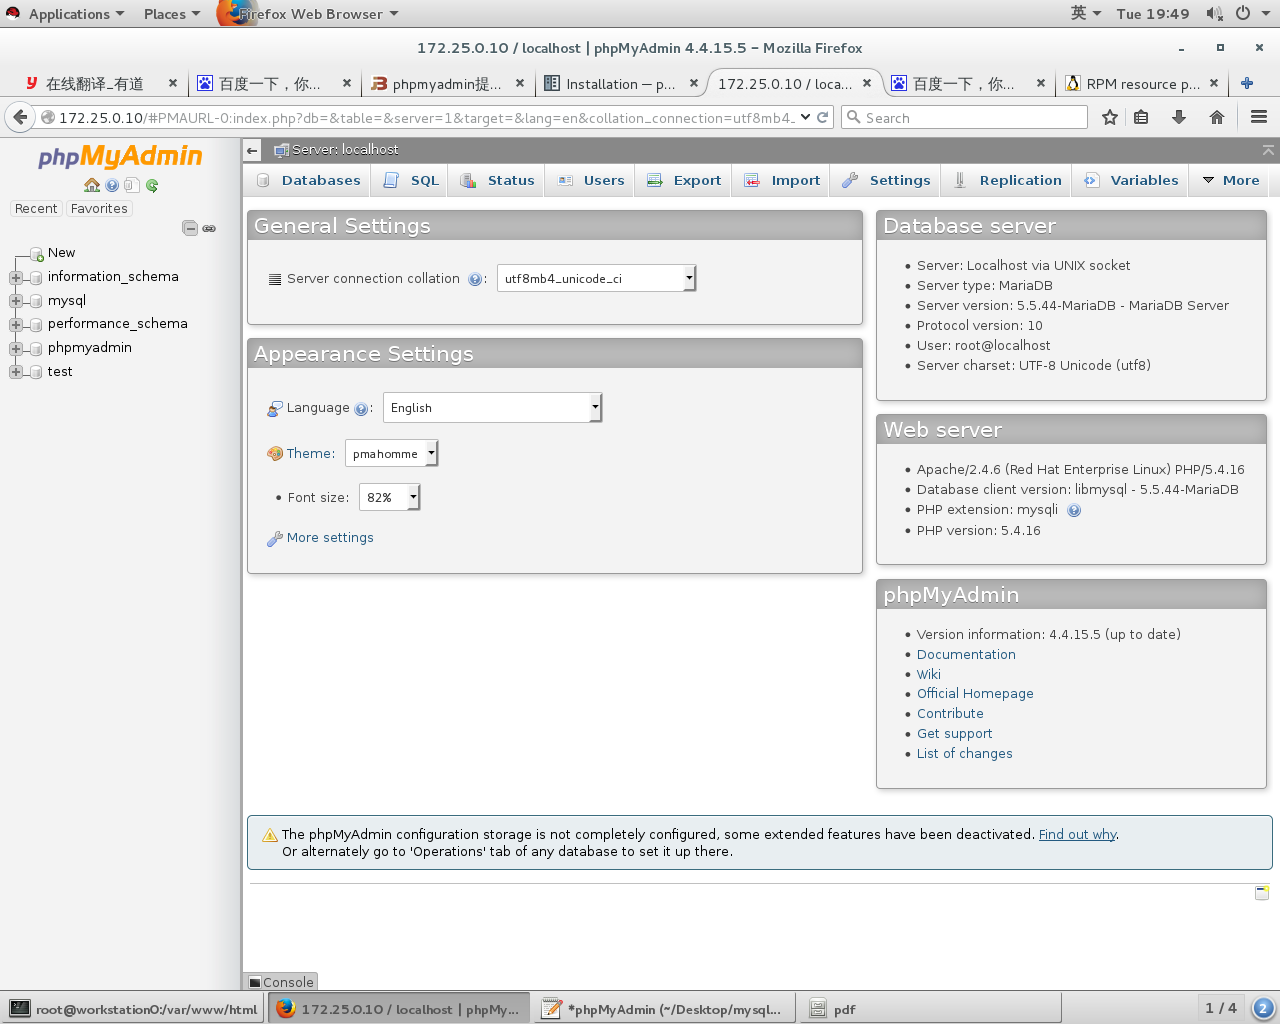Click the Firefox home icon
1280x1024 pixels.
click(x=1217, y=117)
